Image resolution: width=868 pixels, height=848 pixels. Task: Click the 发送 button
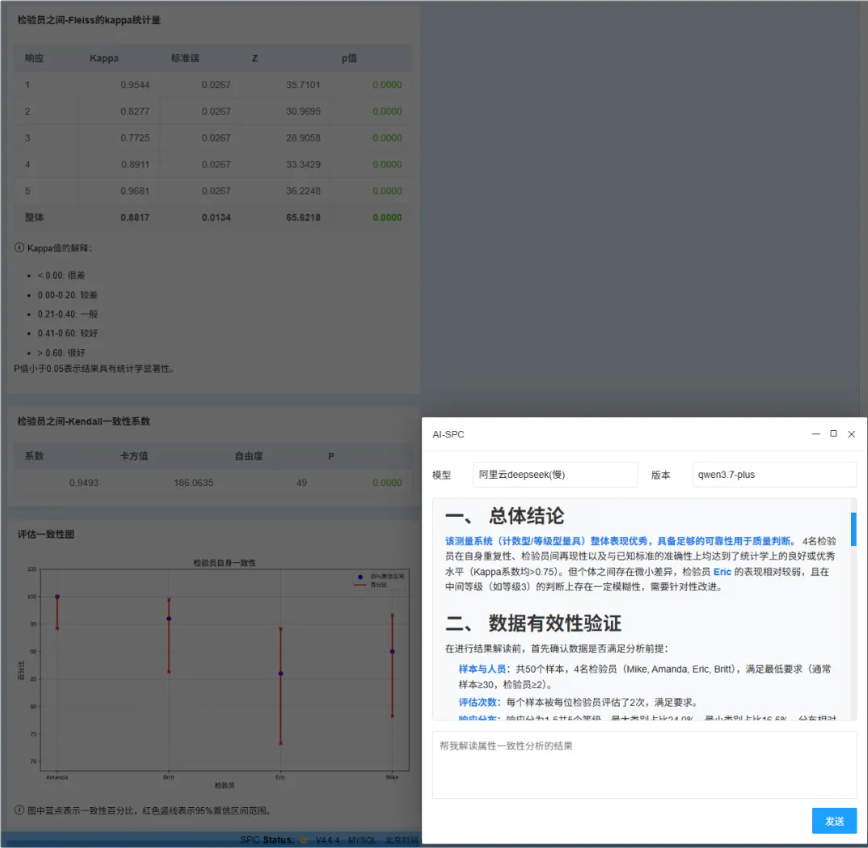coord(834,821)
